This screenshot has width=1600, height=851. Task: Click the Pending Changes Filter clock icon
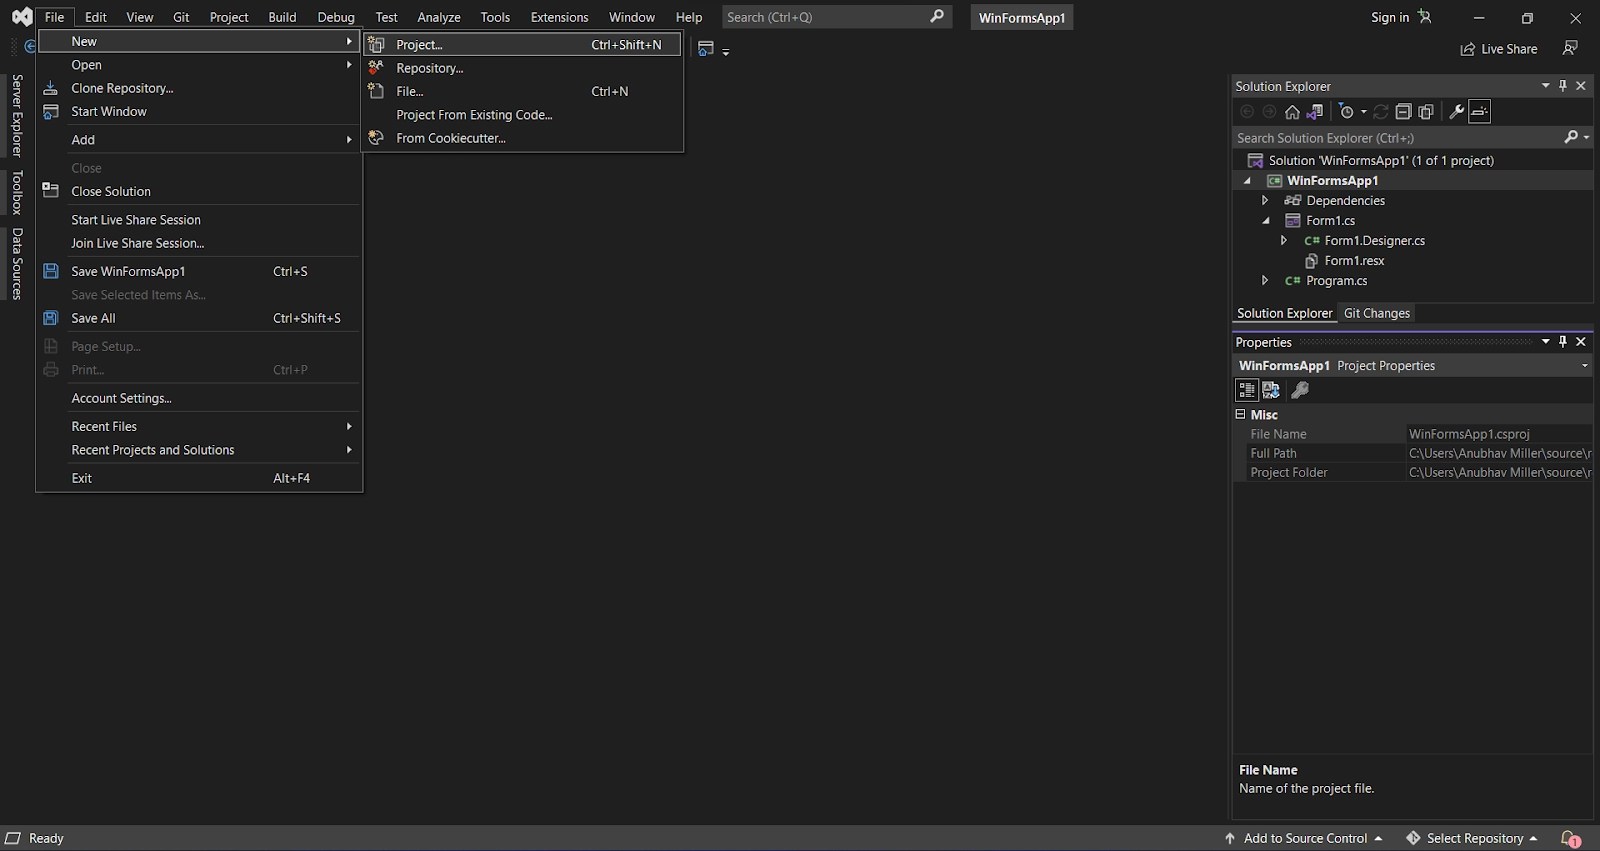1346,112
